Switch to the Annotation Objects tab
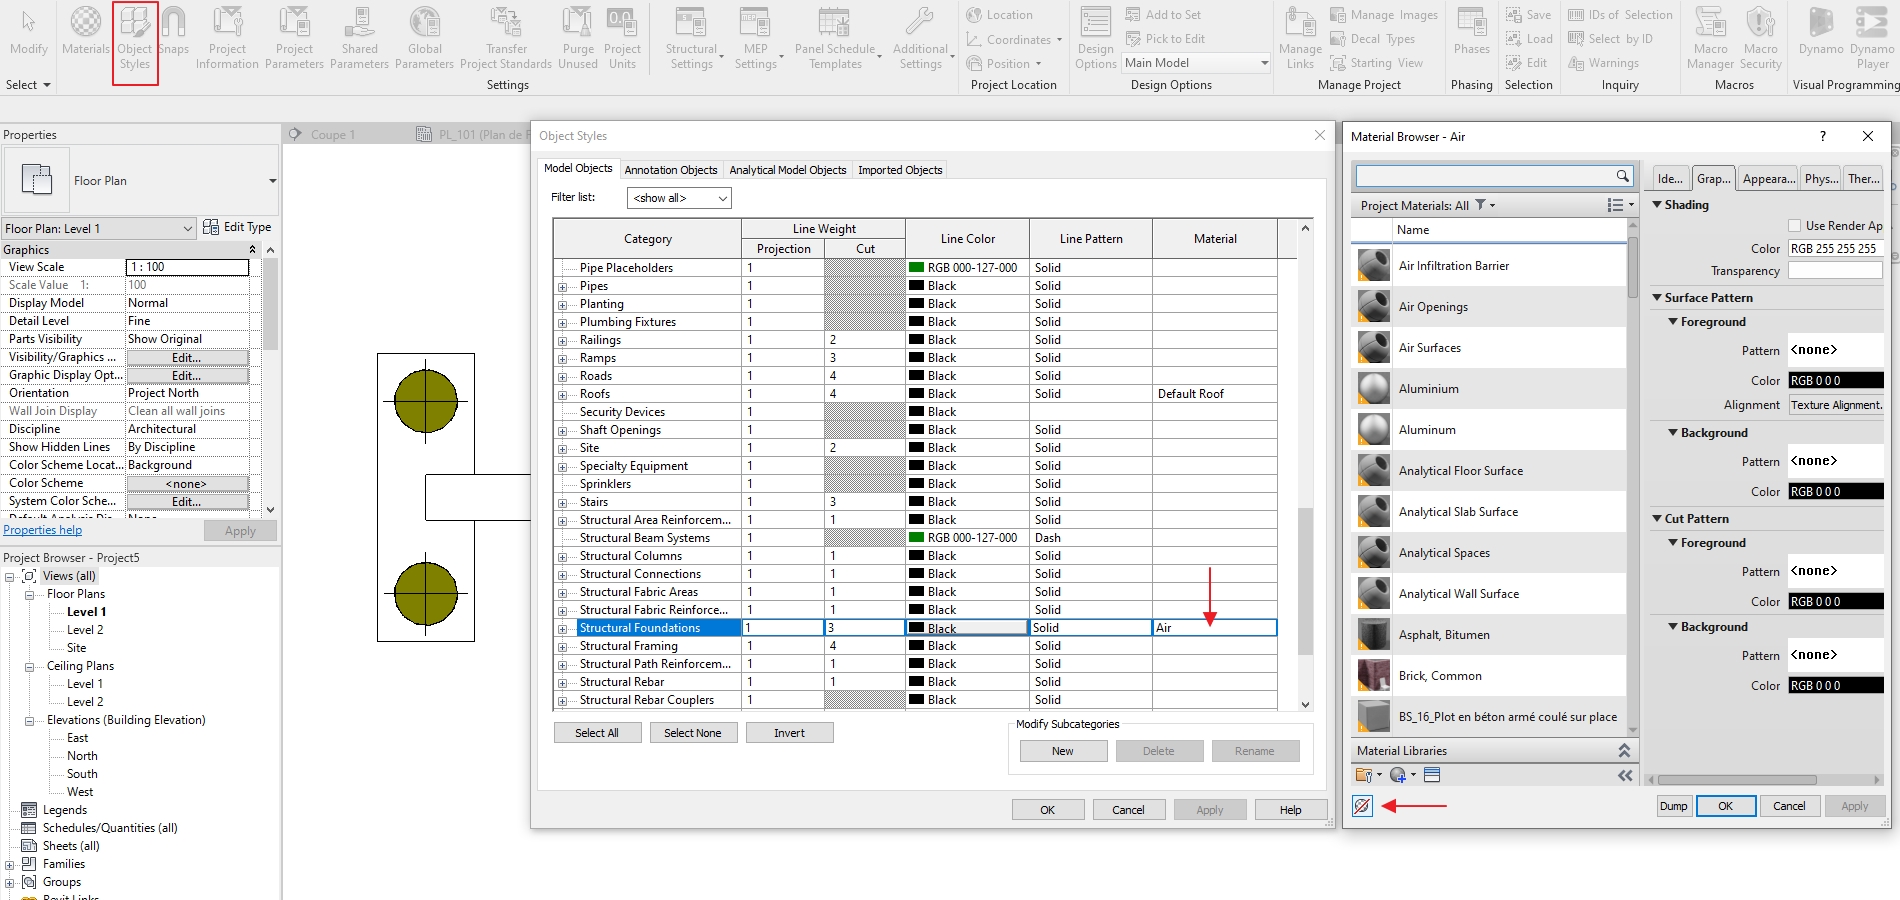This screenshot has height=900, width=1900. [x=670, y=169]
